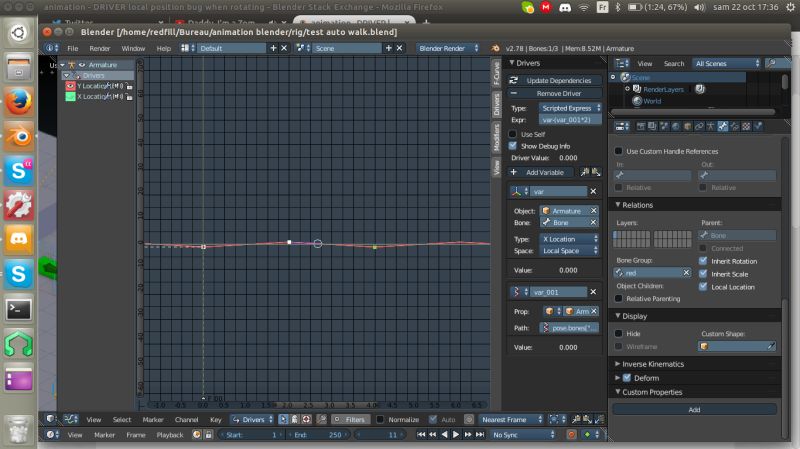This screenshot has width=800, height=449.
Task: Open the No Sync playback dropdown
Action: point(522,435)
